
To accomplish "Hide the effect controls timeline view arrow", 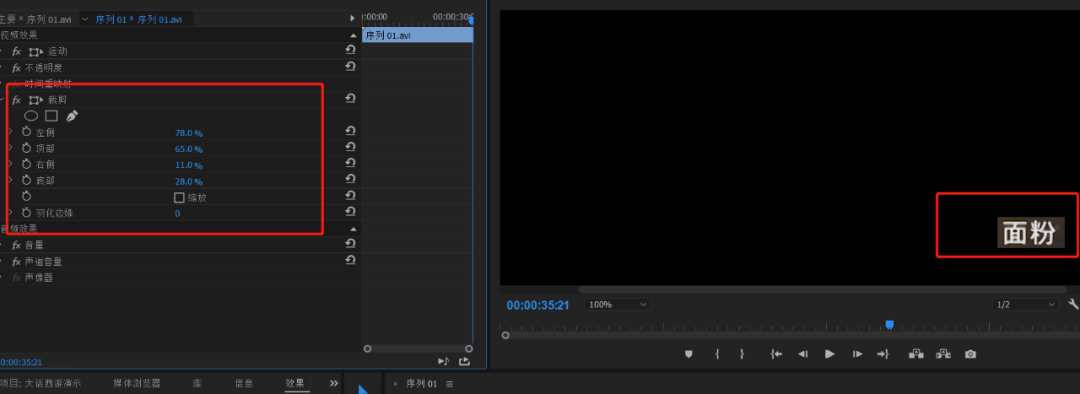I will 353,18.
